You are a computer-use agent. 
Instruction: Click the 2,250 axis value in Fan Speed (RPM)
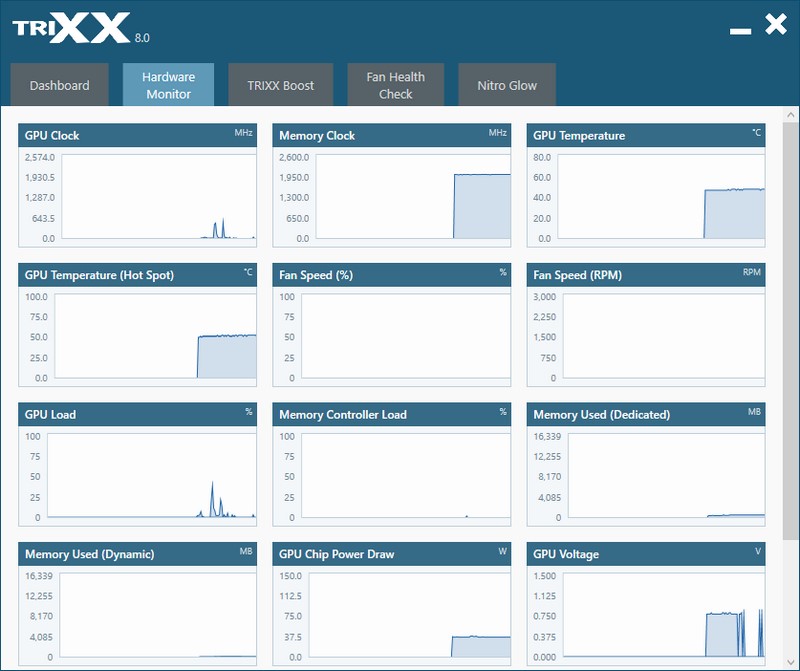pyautogui.click(x=544, y=317)
